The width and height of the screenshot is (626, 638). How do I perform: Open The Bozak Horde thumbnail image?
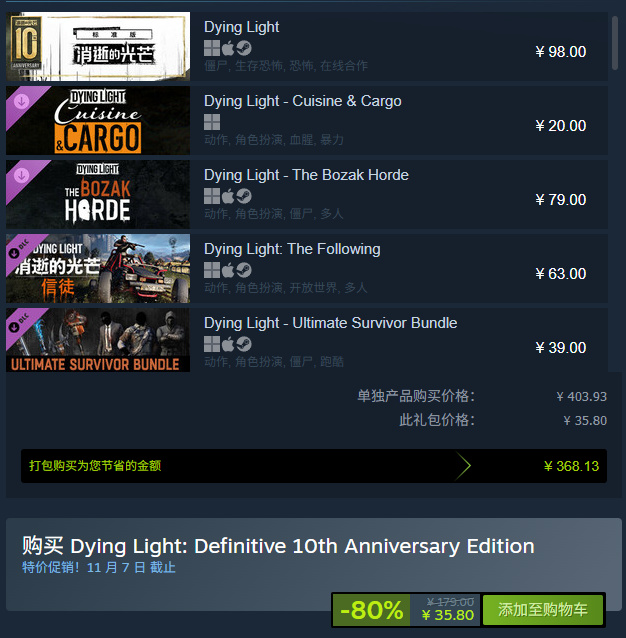tap(98, 194)
